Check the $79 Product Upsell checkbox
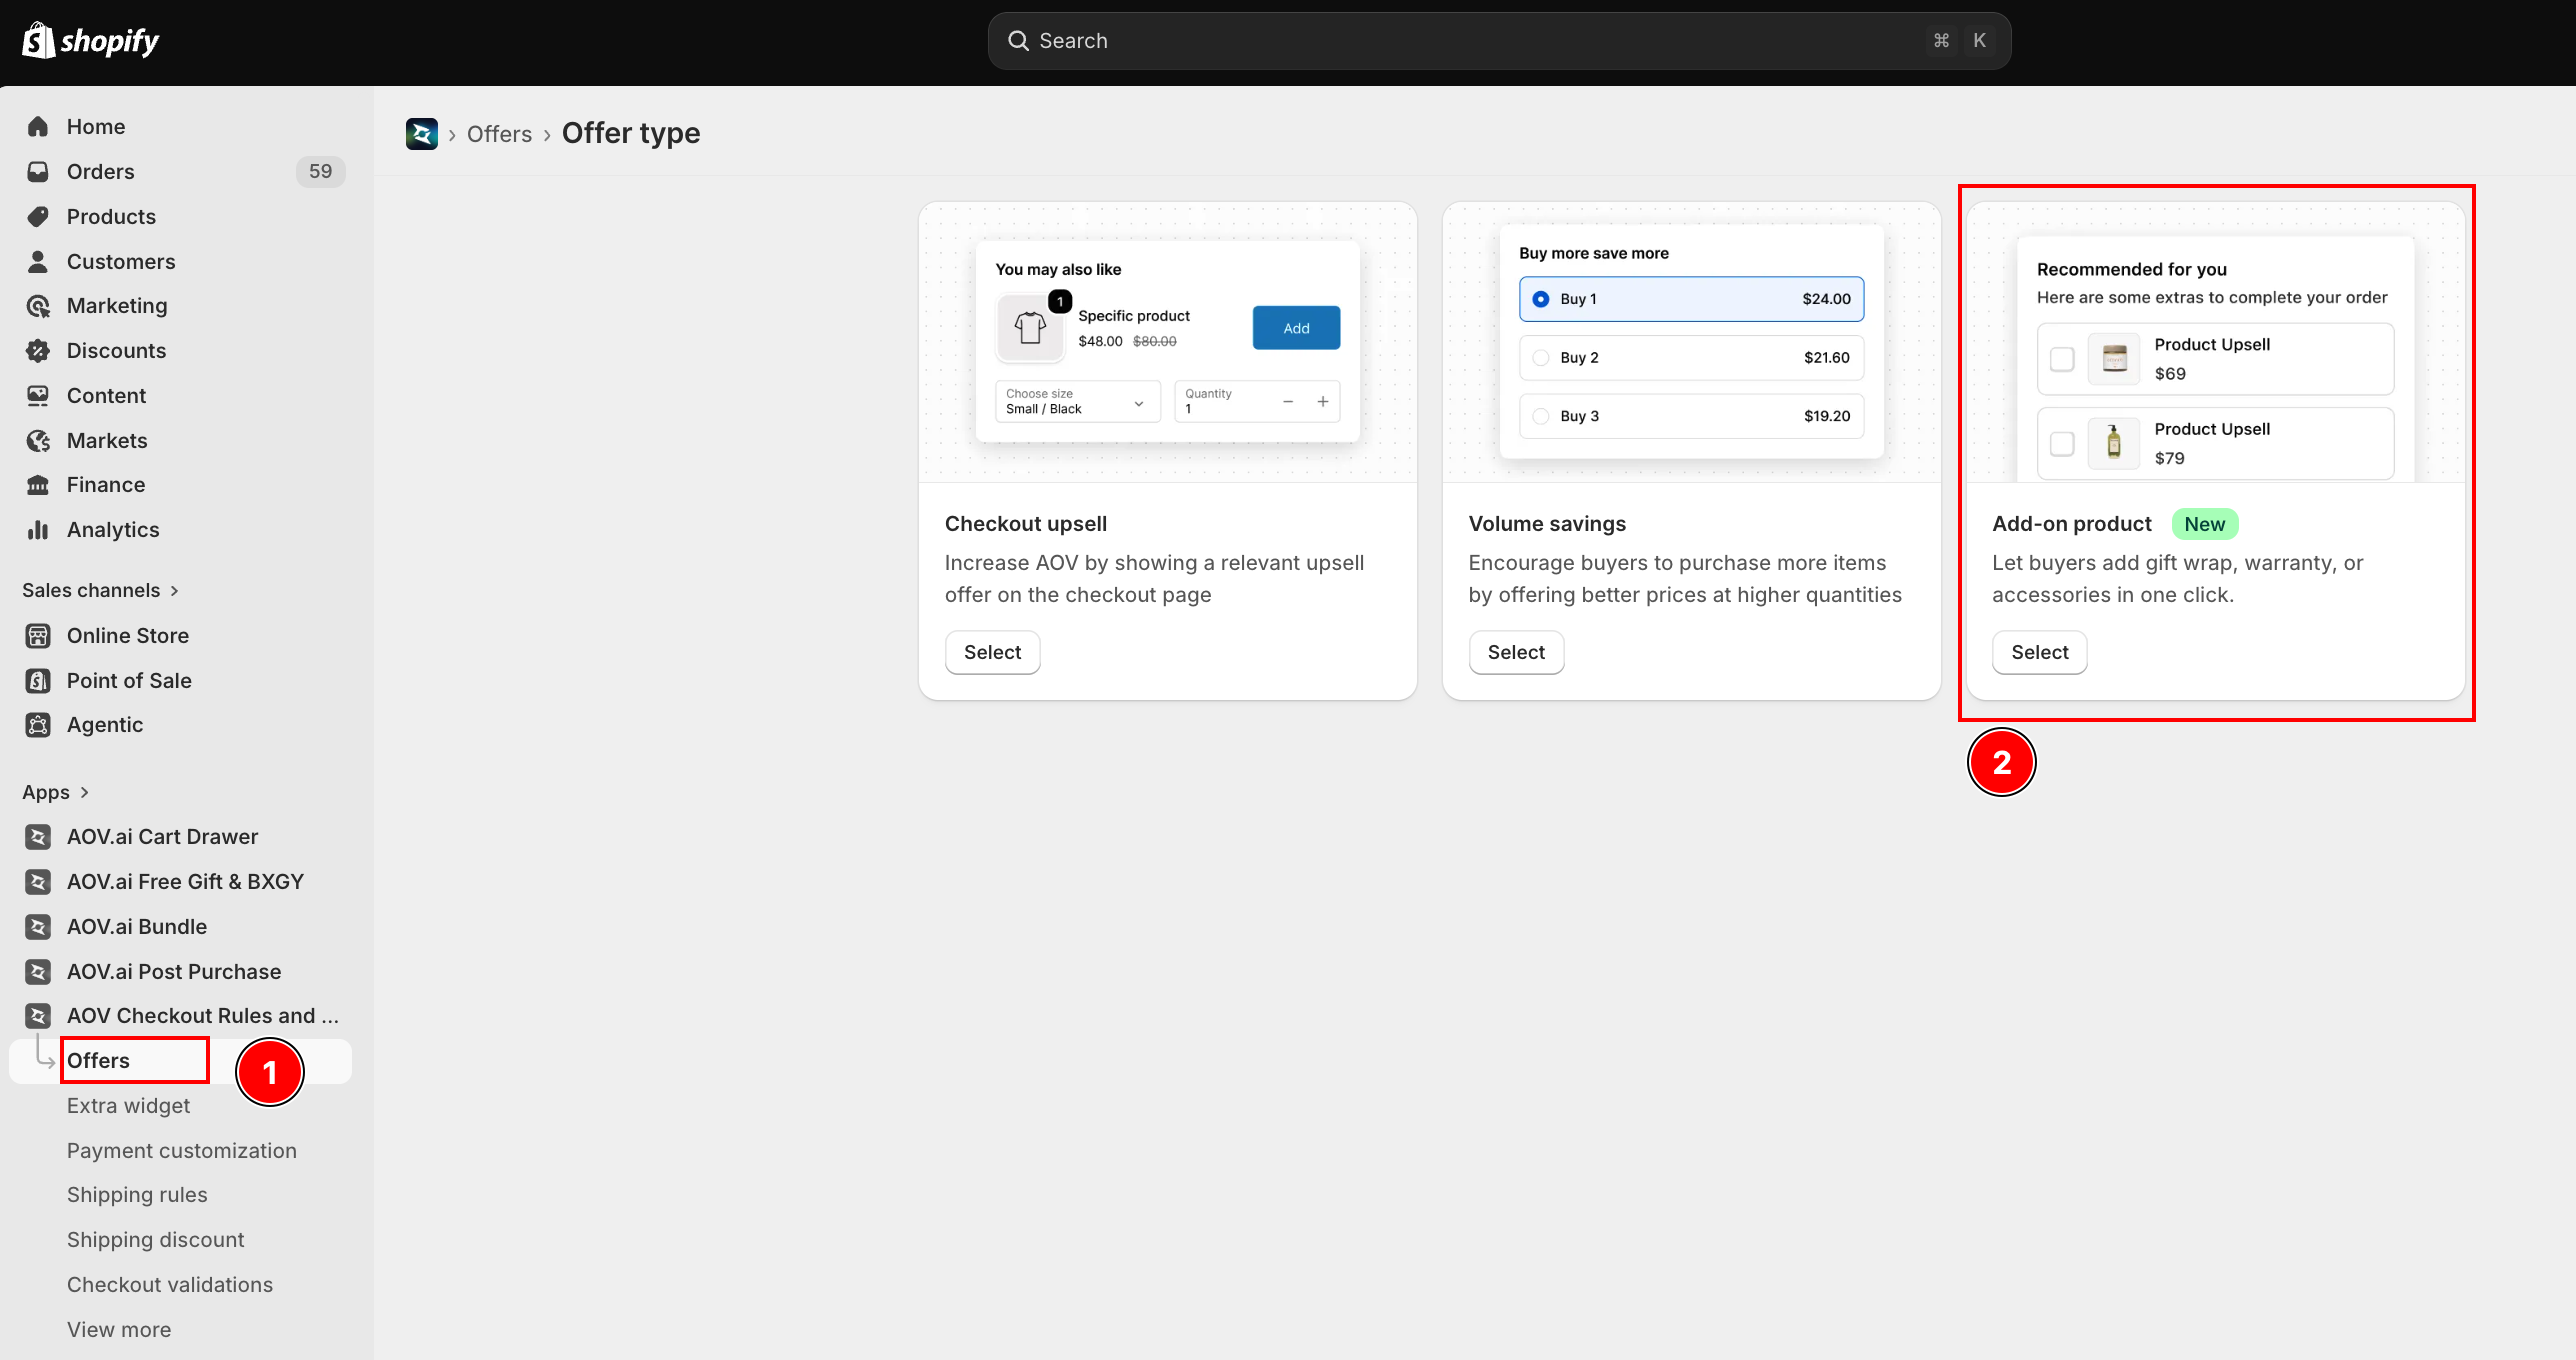This screenshot has height=1360, width=2576. tap(2062, 443)
